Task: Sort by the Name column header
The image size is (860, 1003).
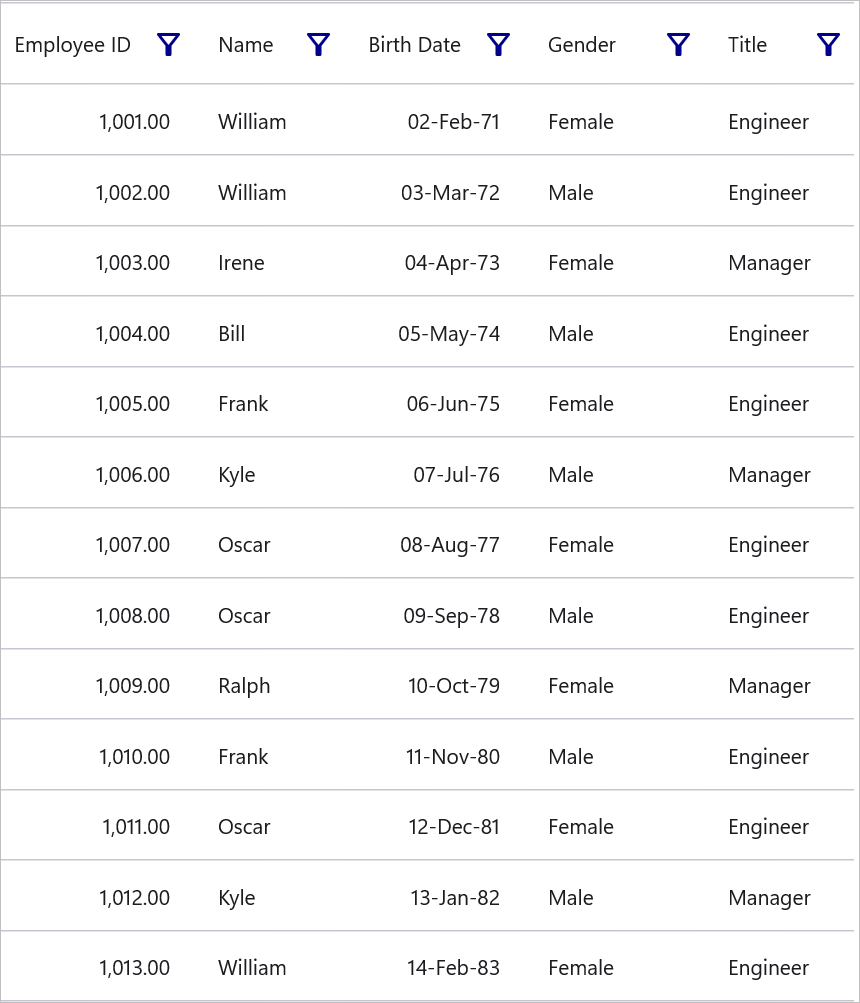Action: coord(246,45)
